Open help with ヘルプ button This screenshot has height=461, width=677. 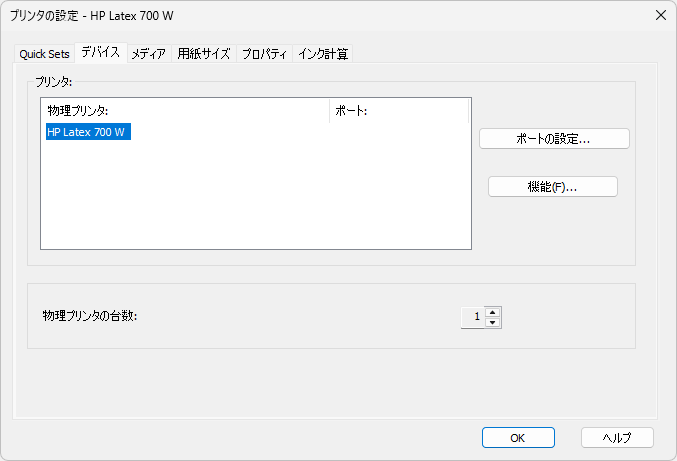pos(617,438)
